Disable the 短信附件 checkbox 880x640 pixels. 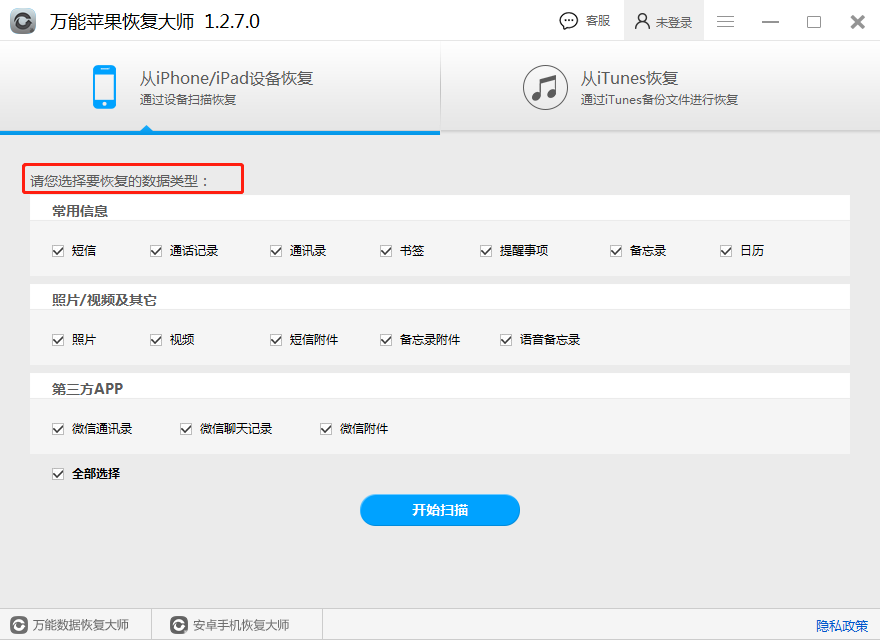click(x=276, y=340)
